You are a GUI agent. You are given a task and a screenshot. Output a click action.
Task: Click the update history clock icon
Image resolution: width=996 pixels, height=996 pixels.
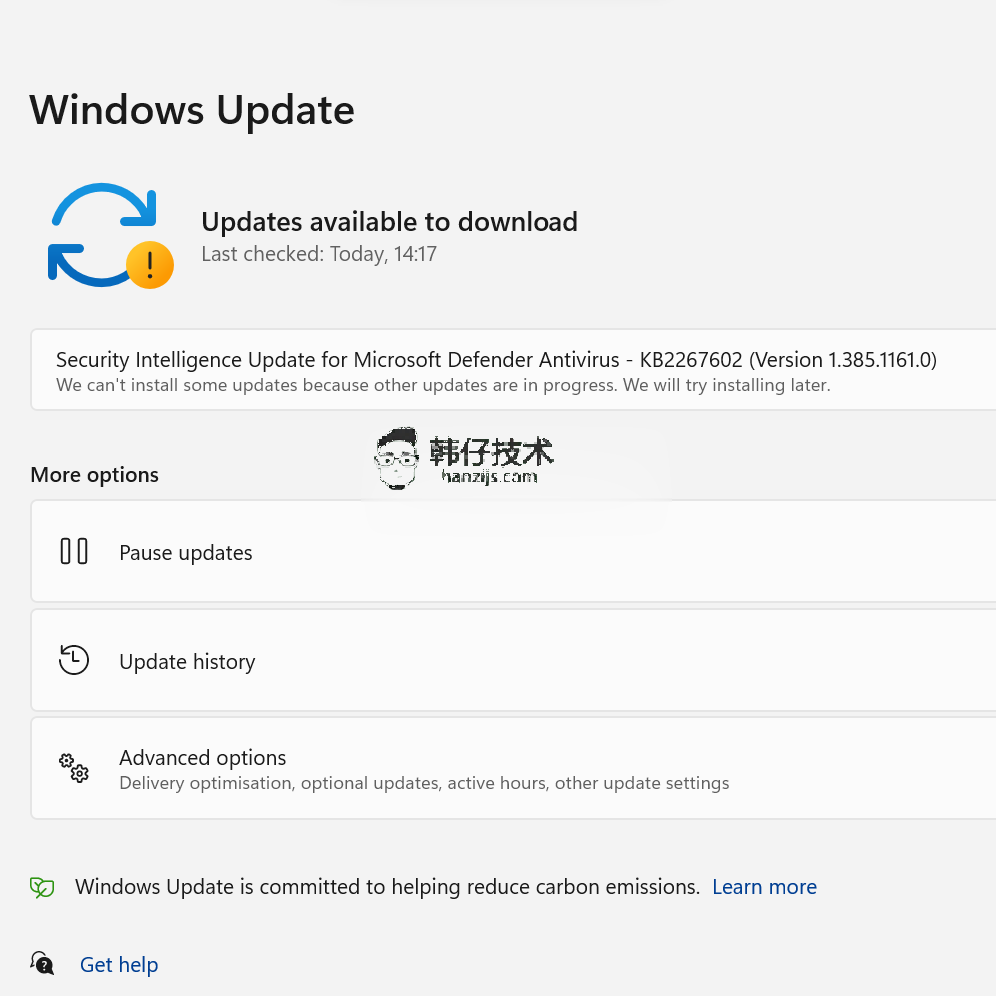point(74,659)
